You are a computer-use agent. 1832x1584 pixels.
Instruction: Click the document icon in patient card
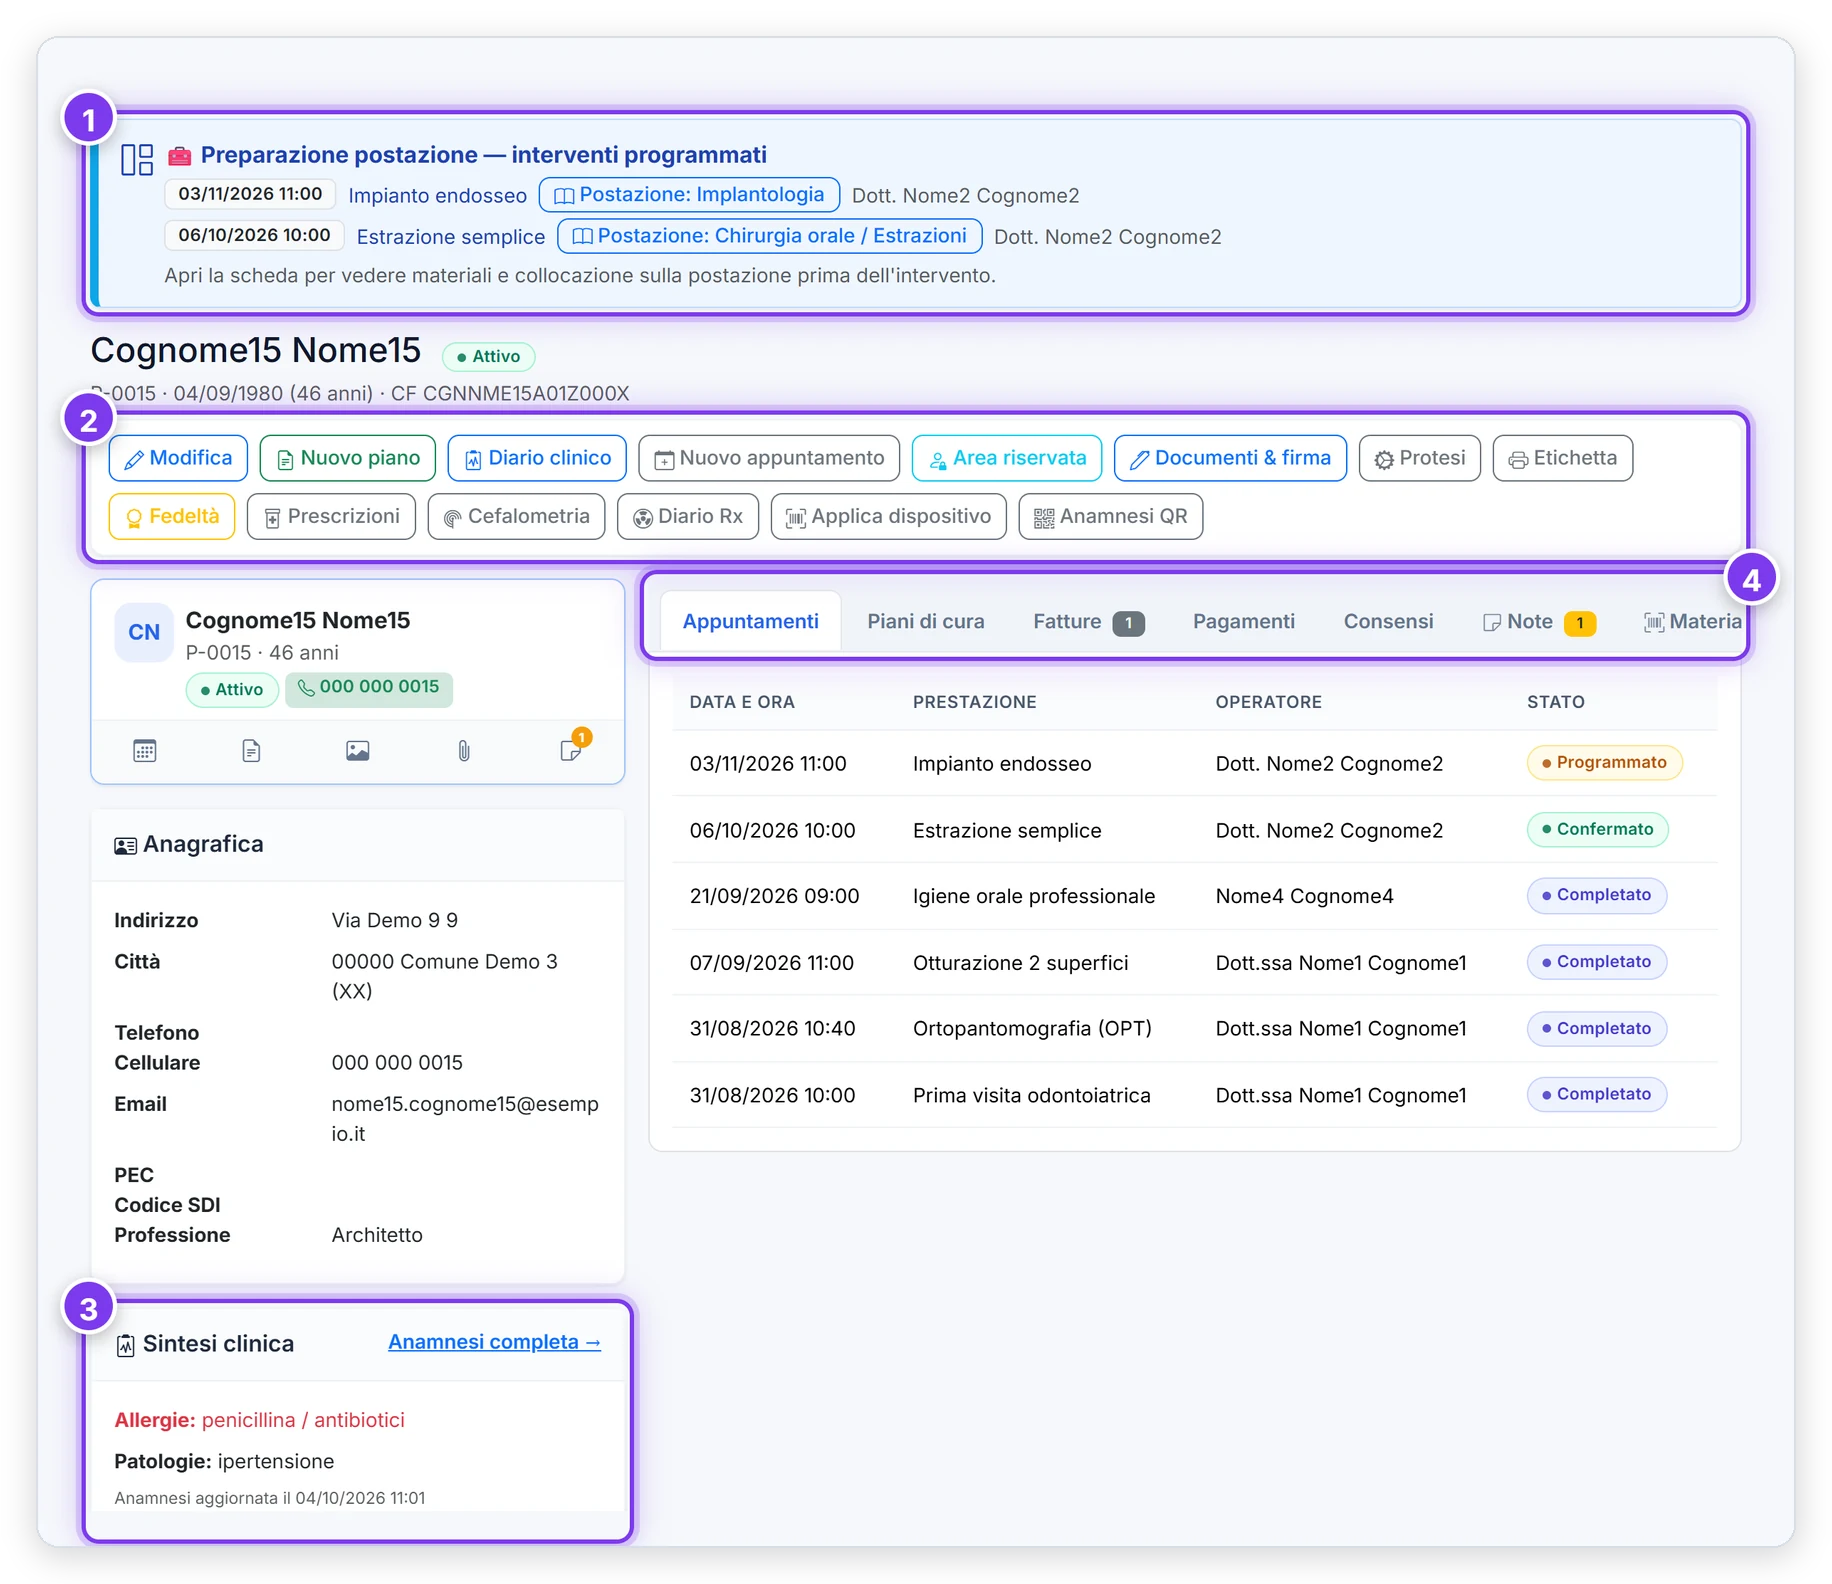[x=251, y=751]
